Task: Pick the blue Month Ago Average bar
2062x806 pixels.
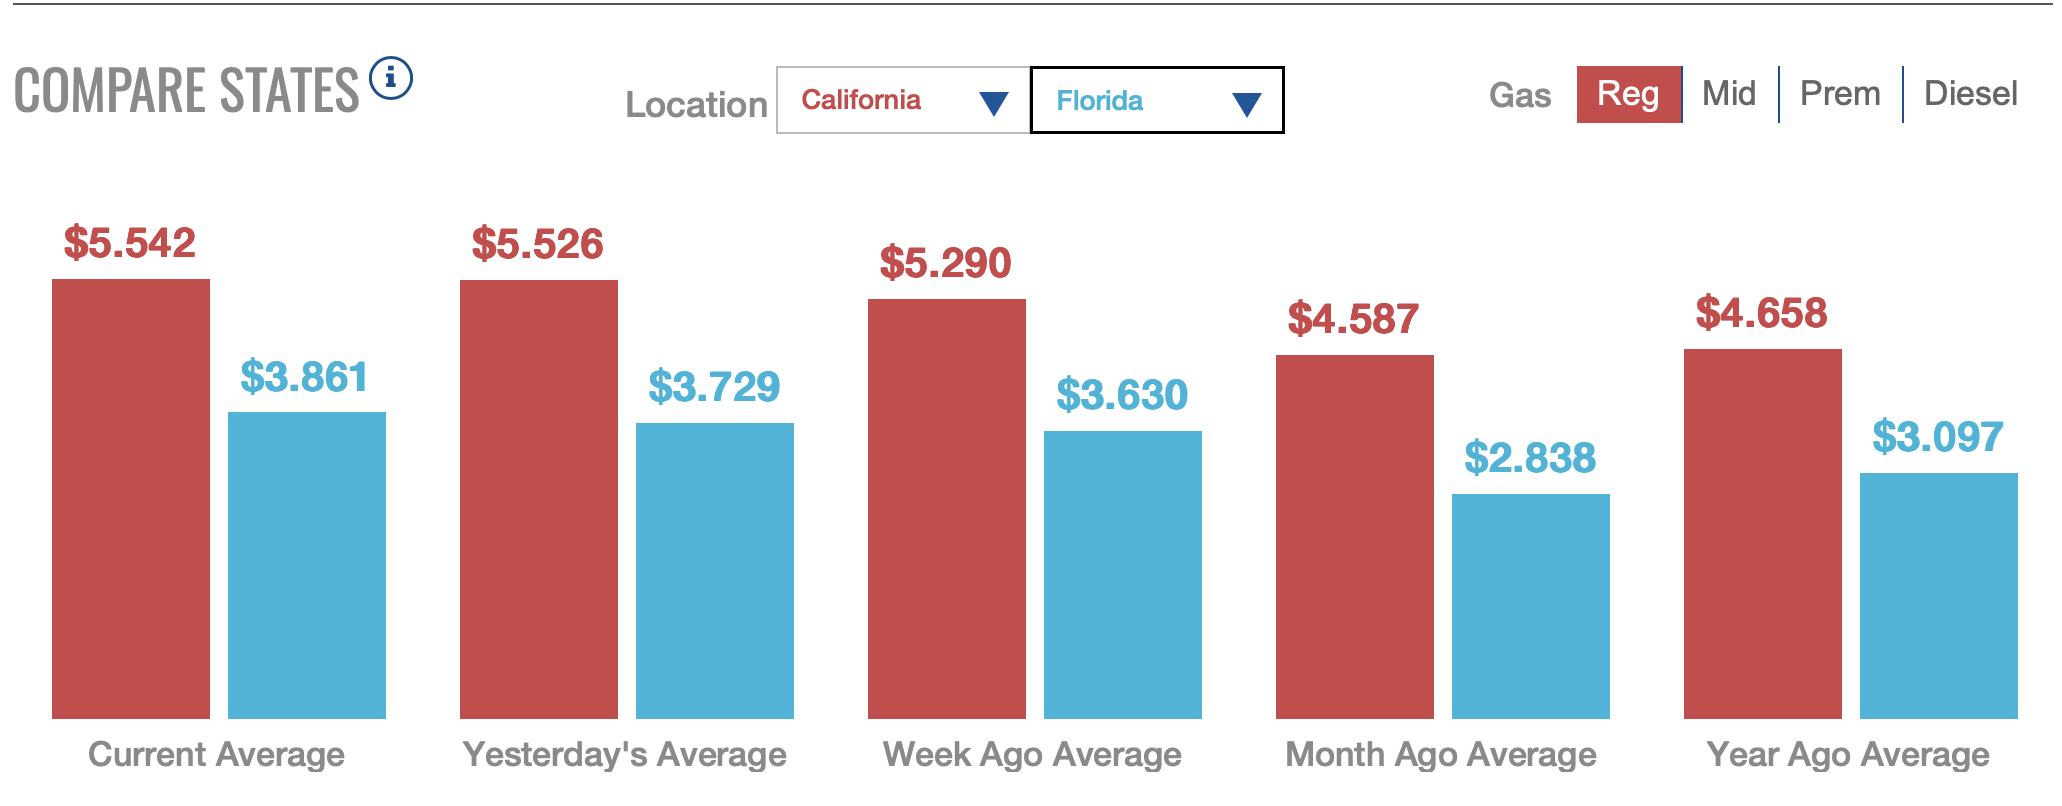Action: click(x=1531, y=606)
